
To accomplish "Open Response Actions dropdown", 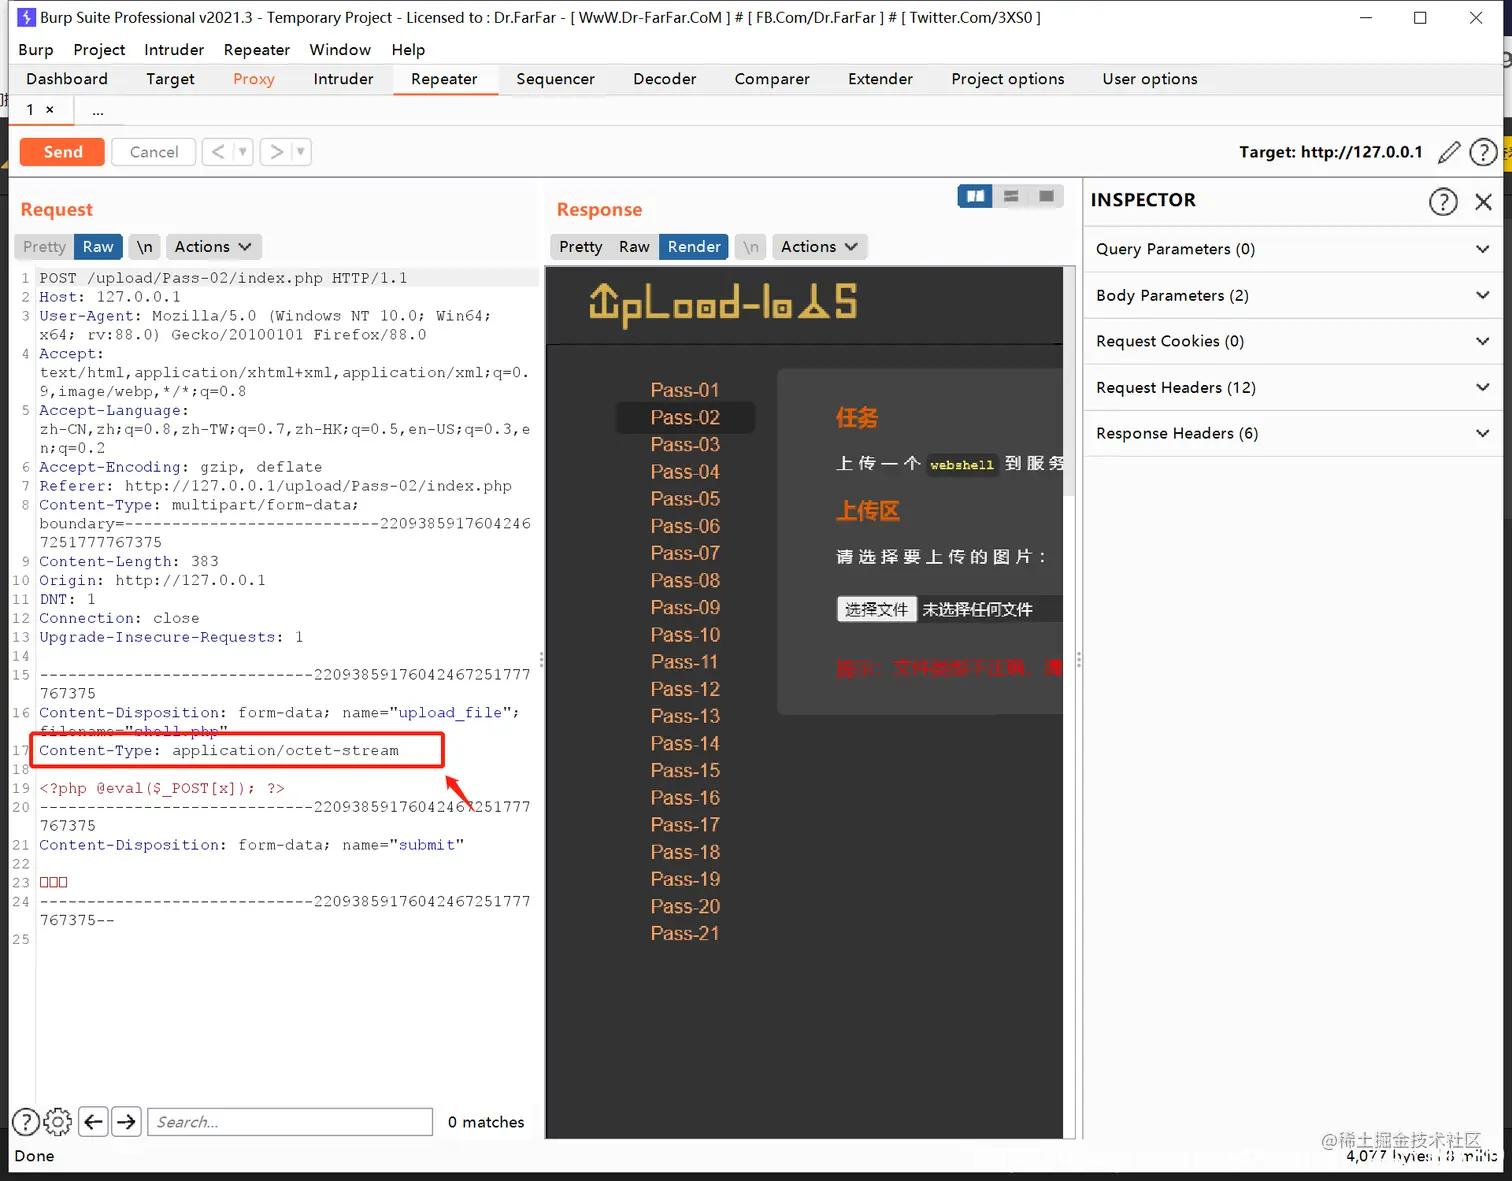I will [x=819, y=247].
